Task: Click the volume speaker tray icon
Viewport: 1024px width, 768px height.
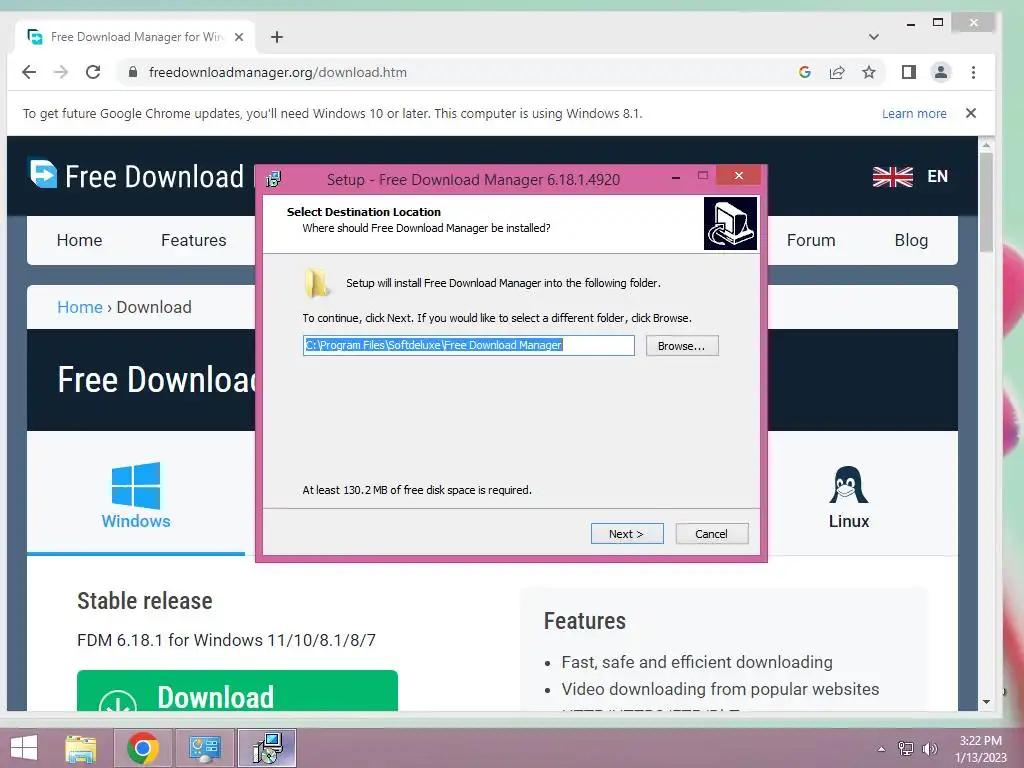Action: (929, 748)
